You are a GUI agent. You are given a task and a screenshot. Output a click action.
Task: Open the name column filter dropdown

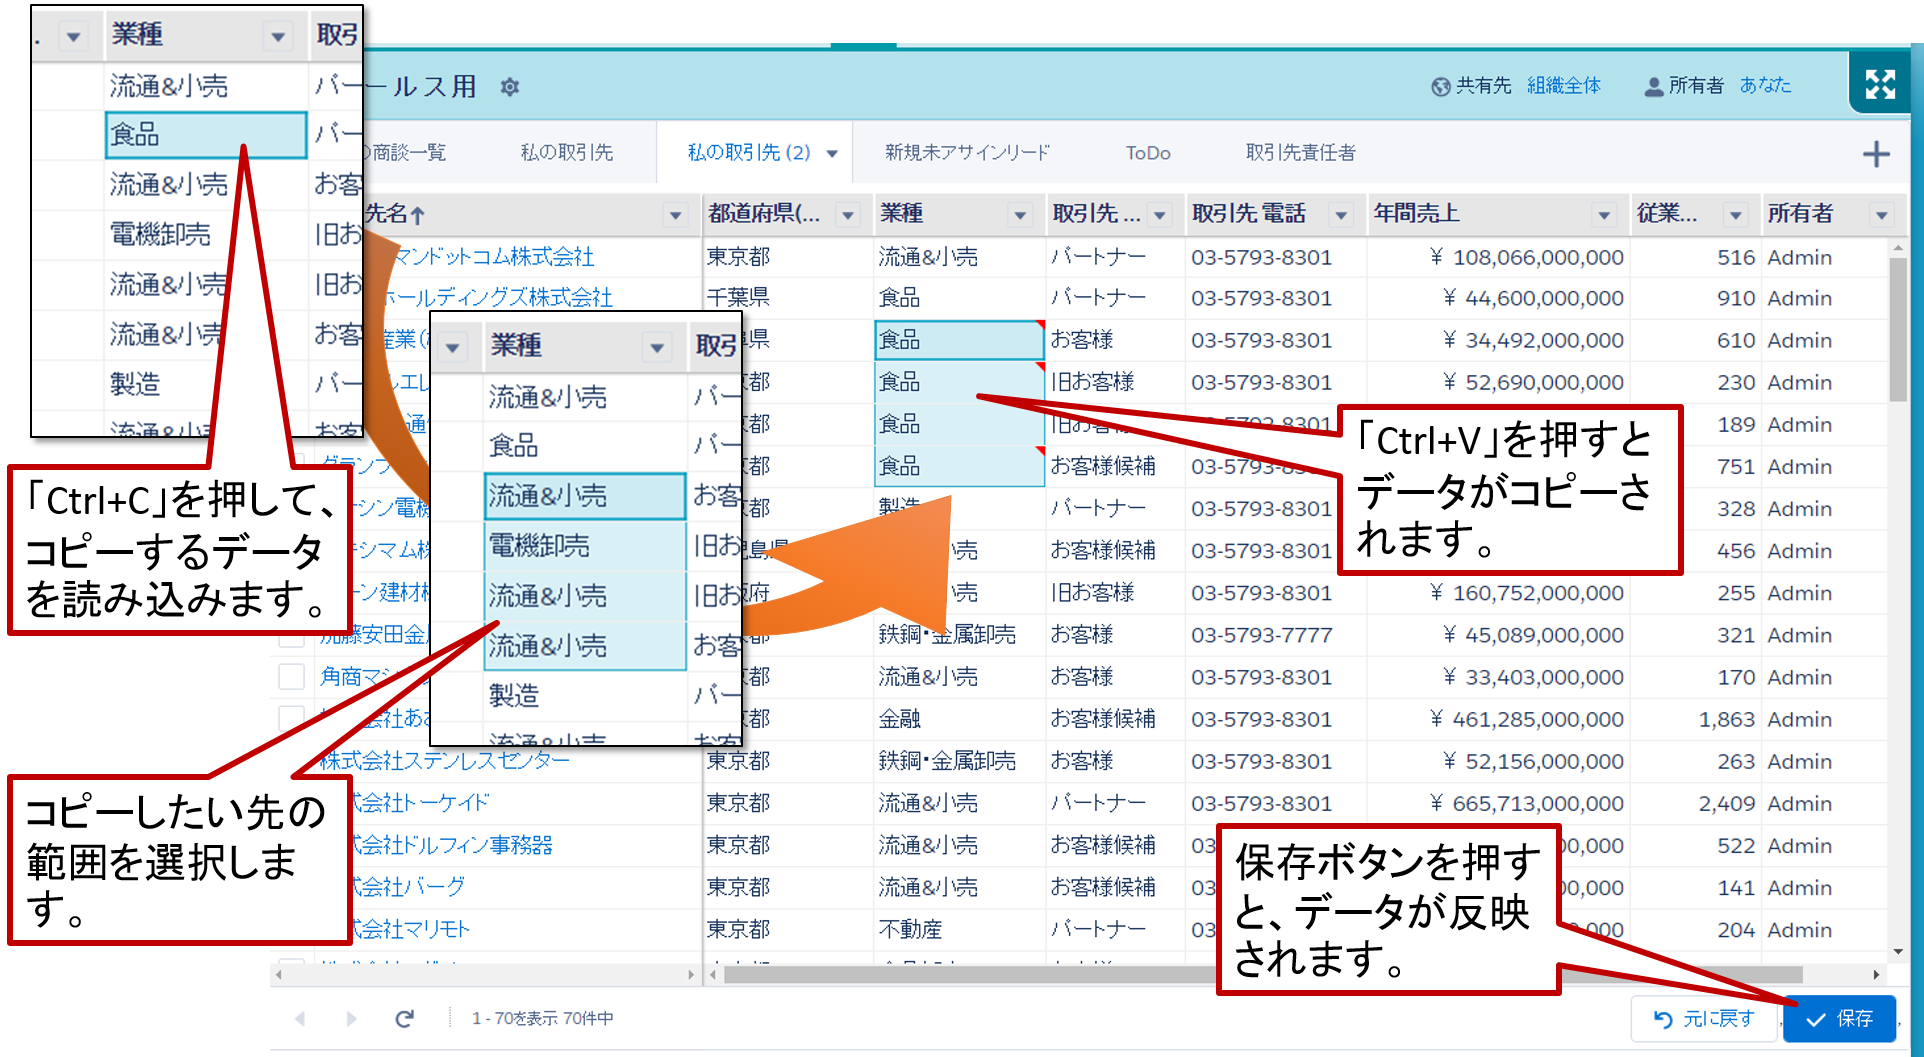pyautogui.click(x=676, y=215)
